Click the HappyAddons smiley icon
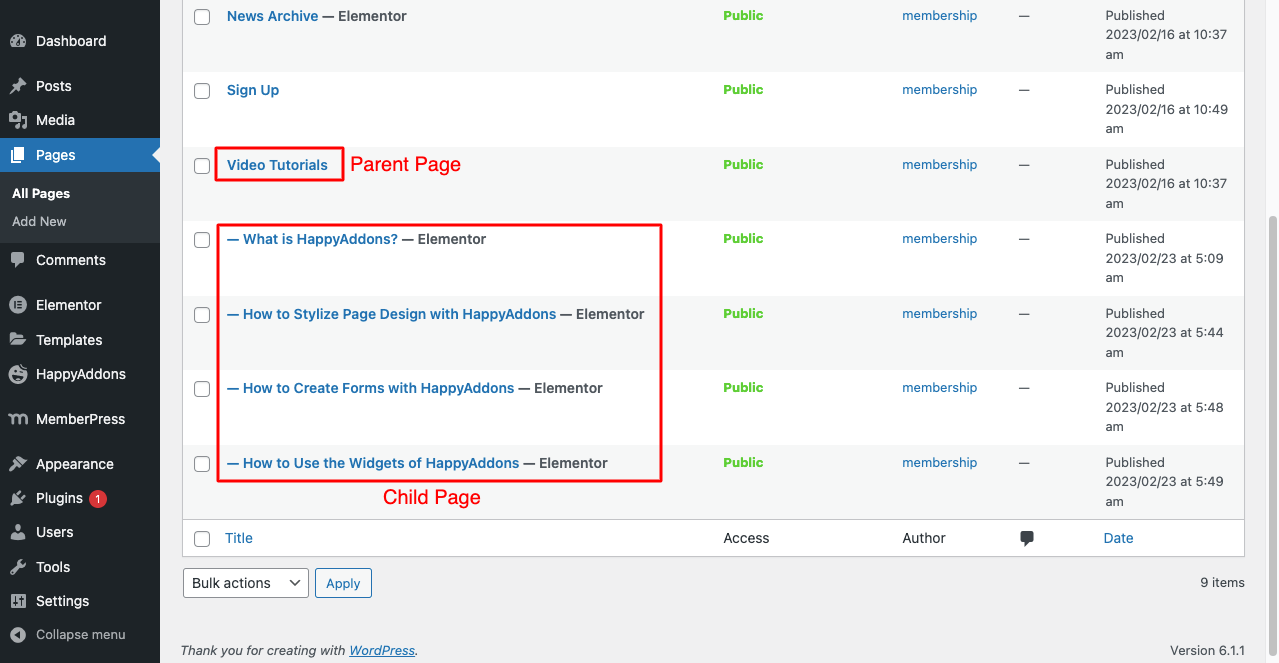This screenshot has height=663, width=1279. pos(18,374)
